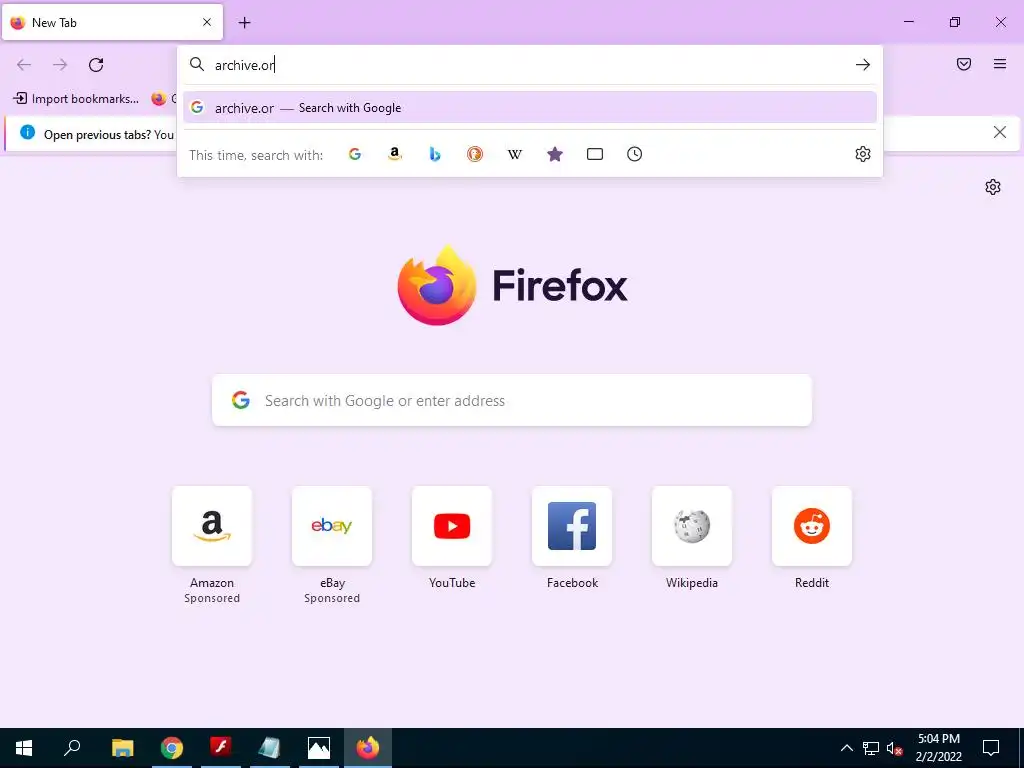Image resolution: width=1024 pixels, height=768 pixels.
Task: Open Flash Player app in taskbar
Action: [221, 748]
